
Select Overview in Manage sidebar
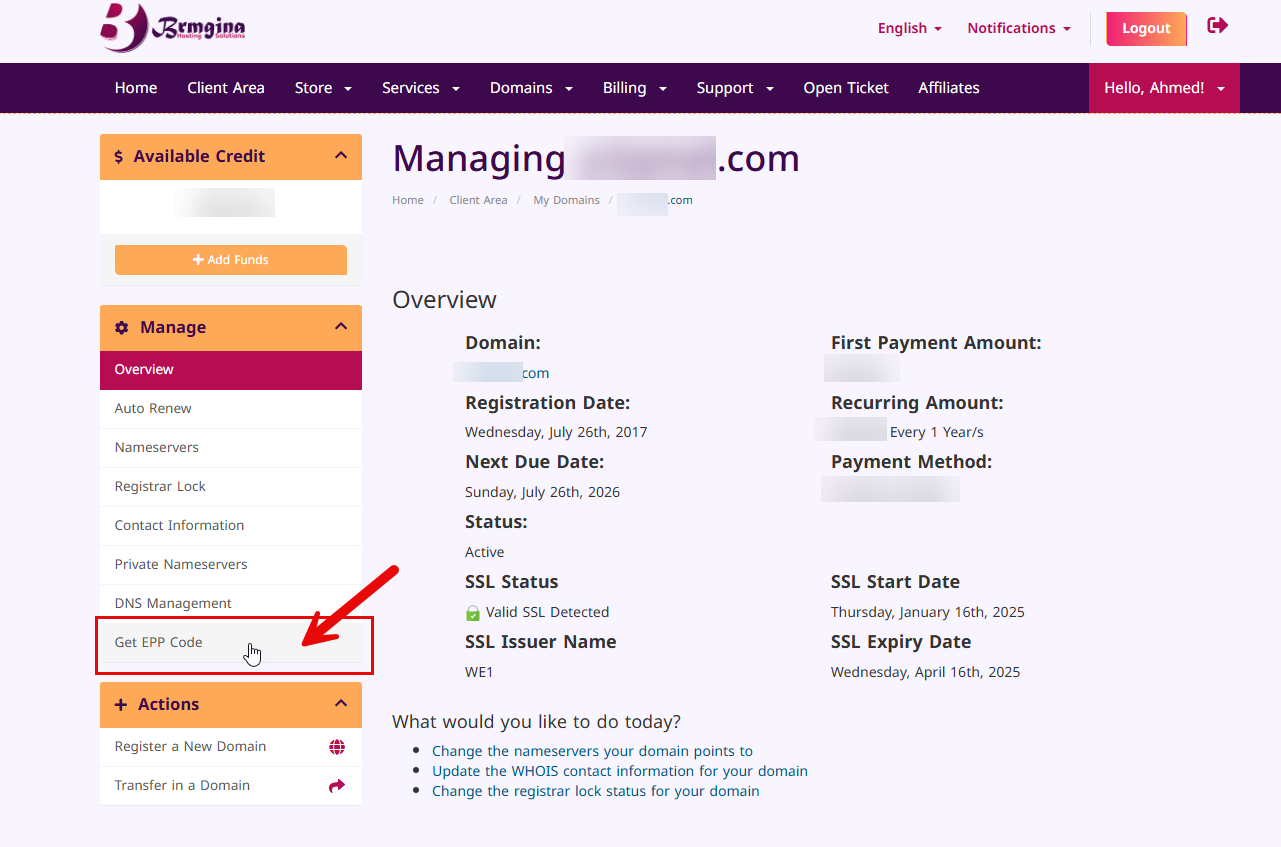[x=231, y=370]
